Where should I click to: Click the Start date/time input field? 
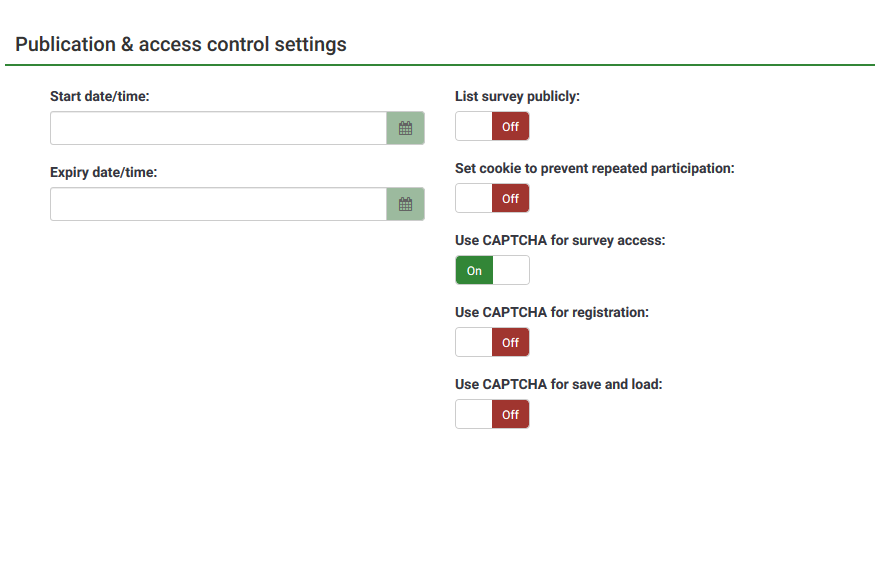tap(218, 128)
